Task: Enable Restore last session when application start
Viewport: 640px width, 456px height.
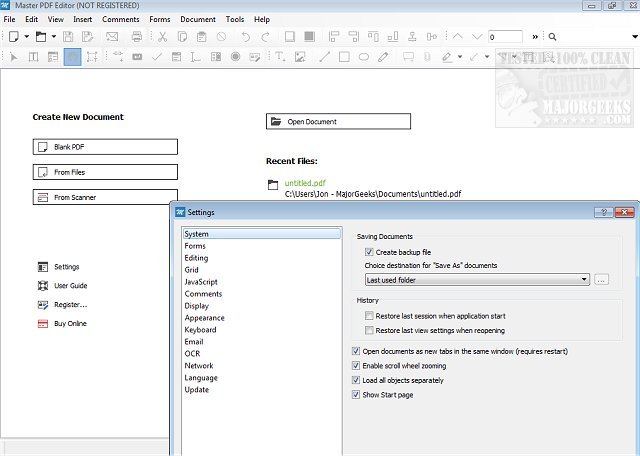Action: (370, 315)
